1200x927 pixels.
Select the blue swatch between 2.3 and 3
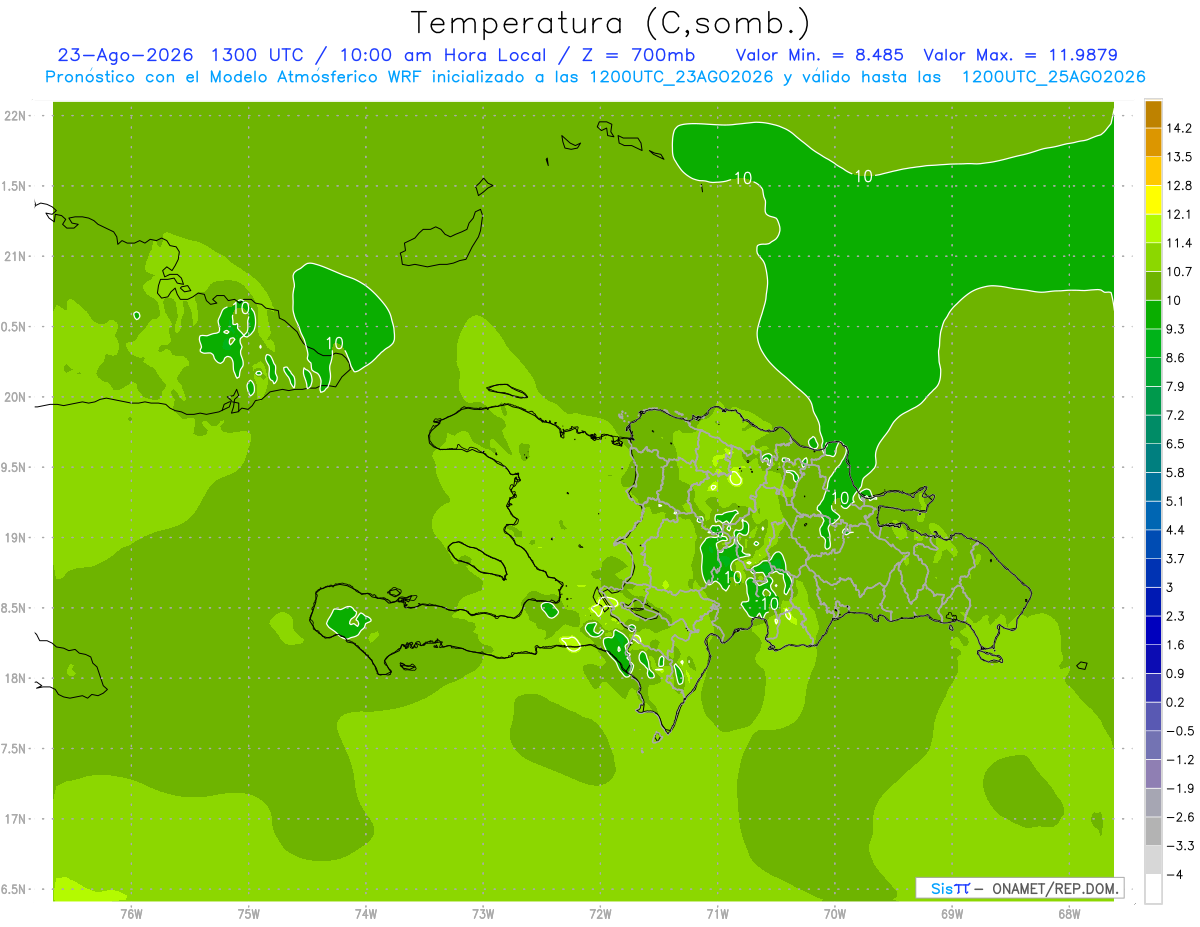point(1153,601)
